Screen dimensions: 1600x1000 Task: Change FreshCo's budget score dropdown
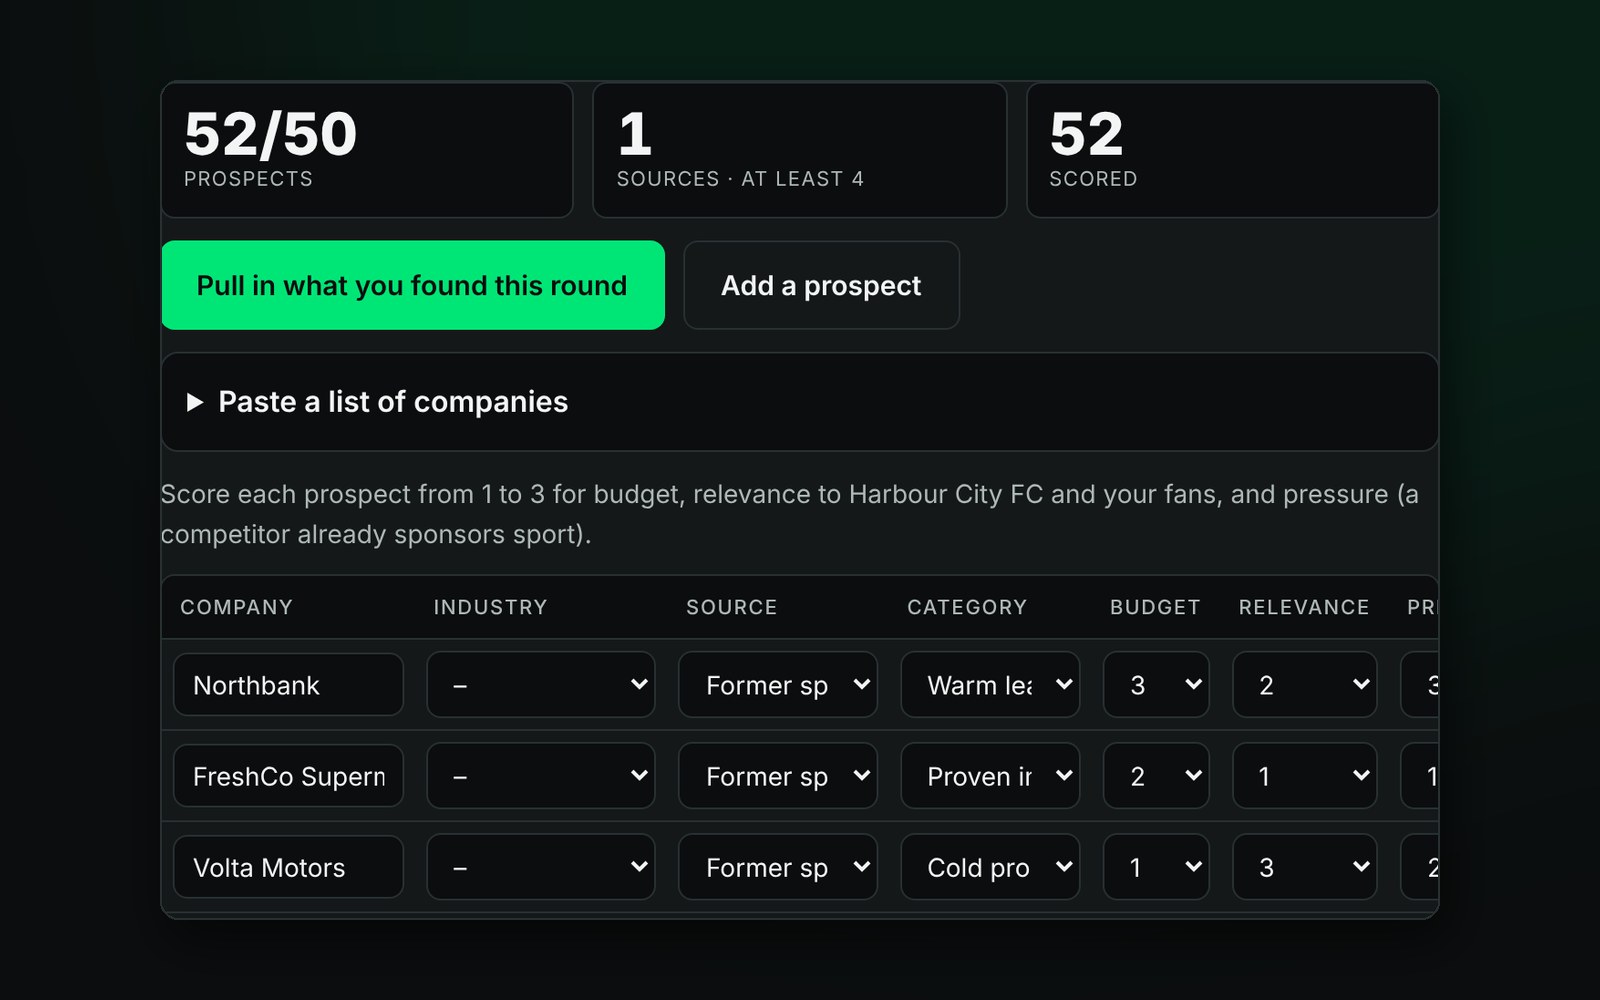tap(1156, 776)
